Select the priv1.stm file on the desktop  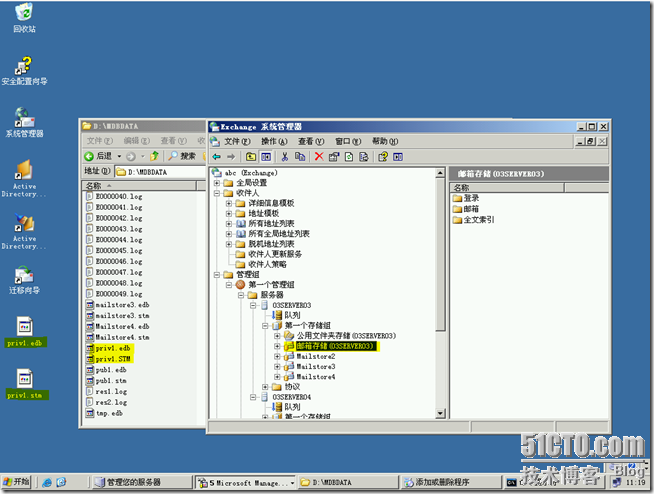click(x=25, y=384)
